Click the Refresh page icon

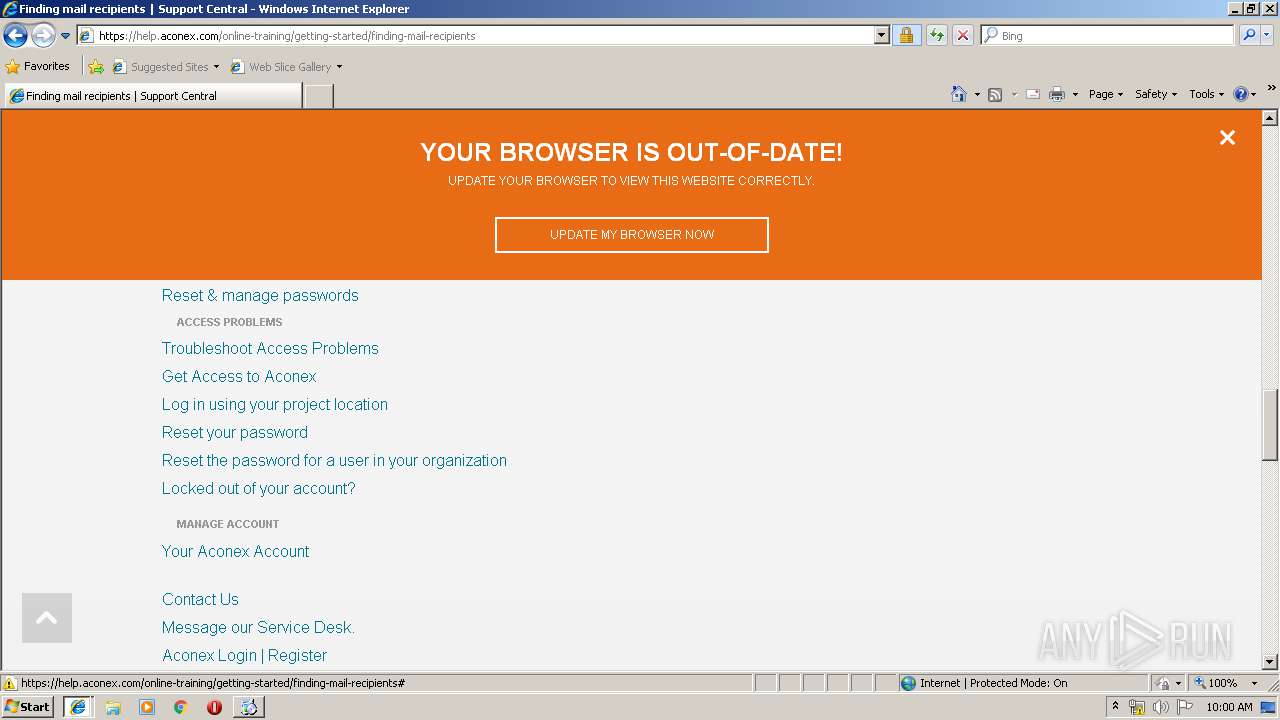[x=937, y=35]
